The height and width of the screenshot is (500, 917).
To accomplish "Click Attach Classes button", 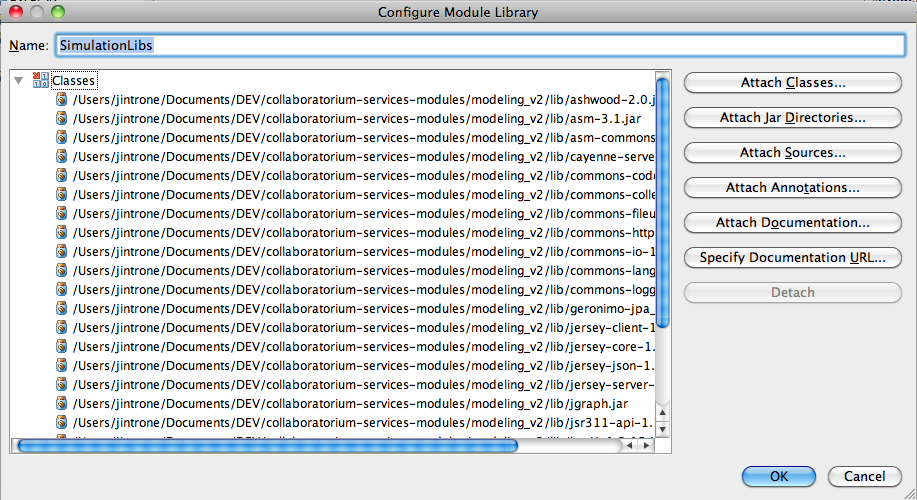I will (x=792, y=82).
